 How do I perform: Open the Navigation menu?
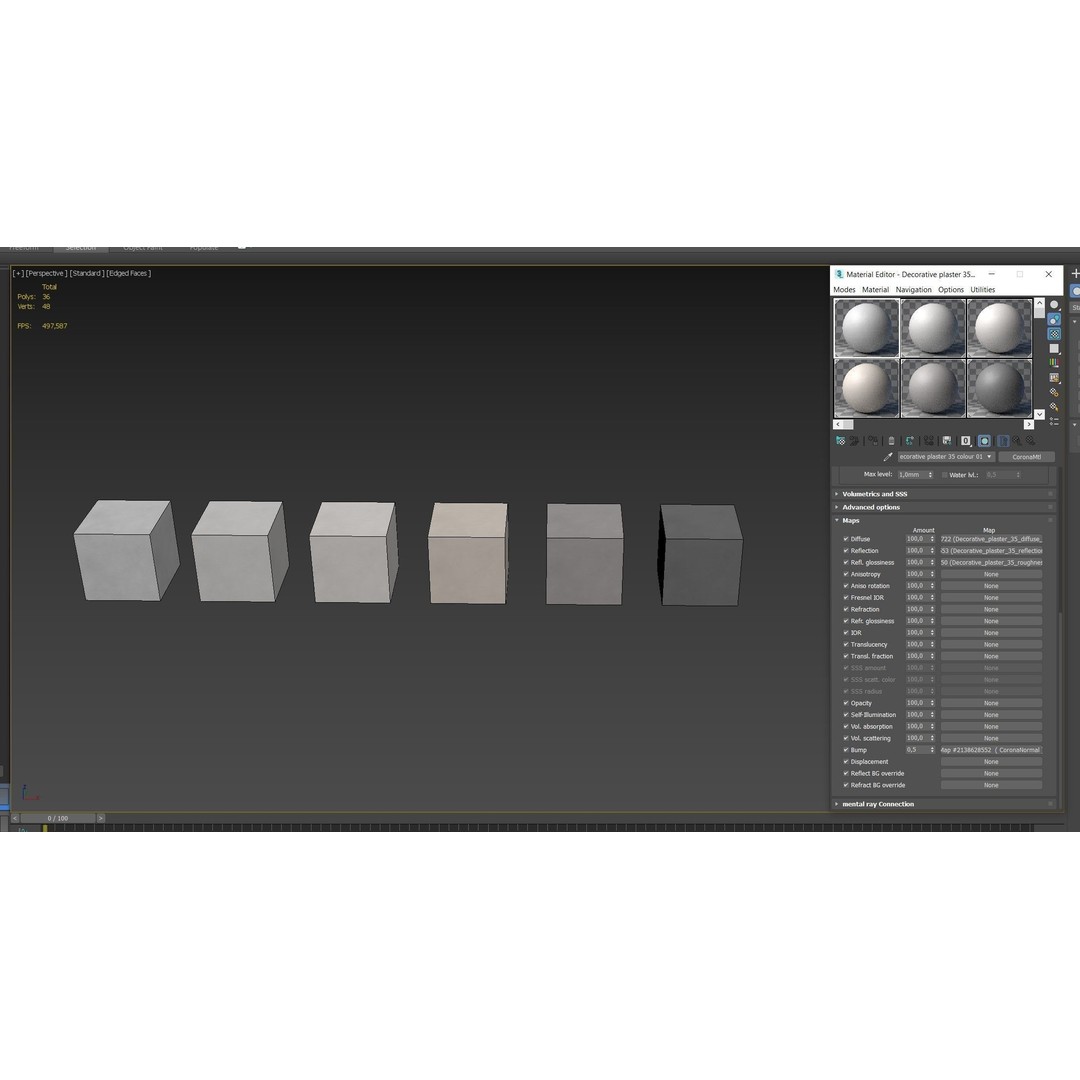point(913,289)
